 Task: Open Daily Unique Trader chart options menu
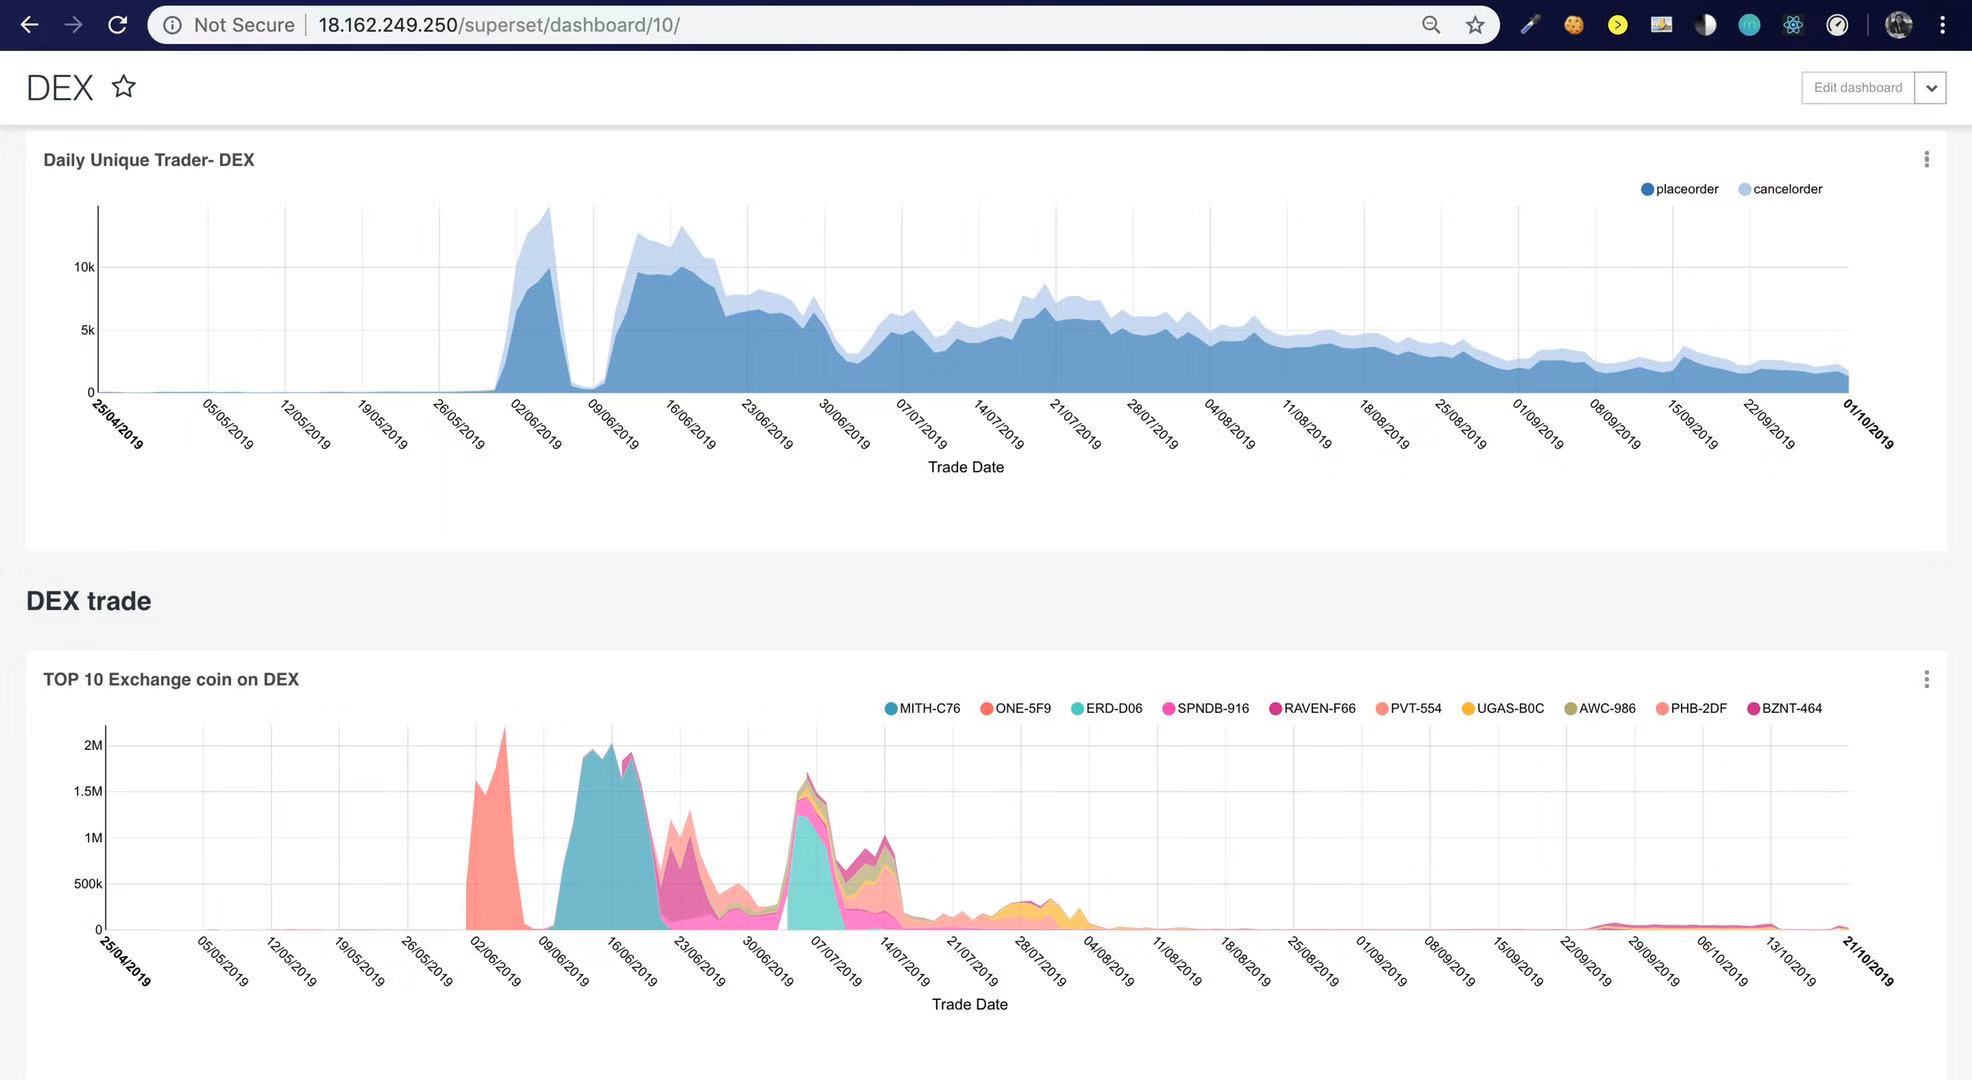(1926, 160)
